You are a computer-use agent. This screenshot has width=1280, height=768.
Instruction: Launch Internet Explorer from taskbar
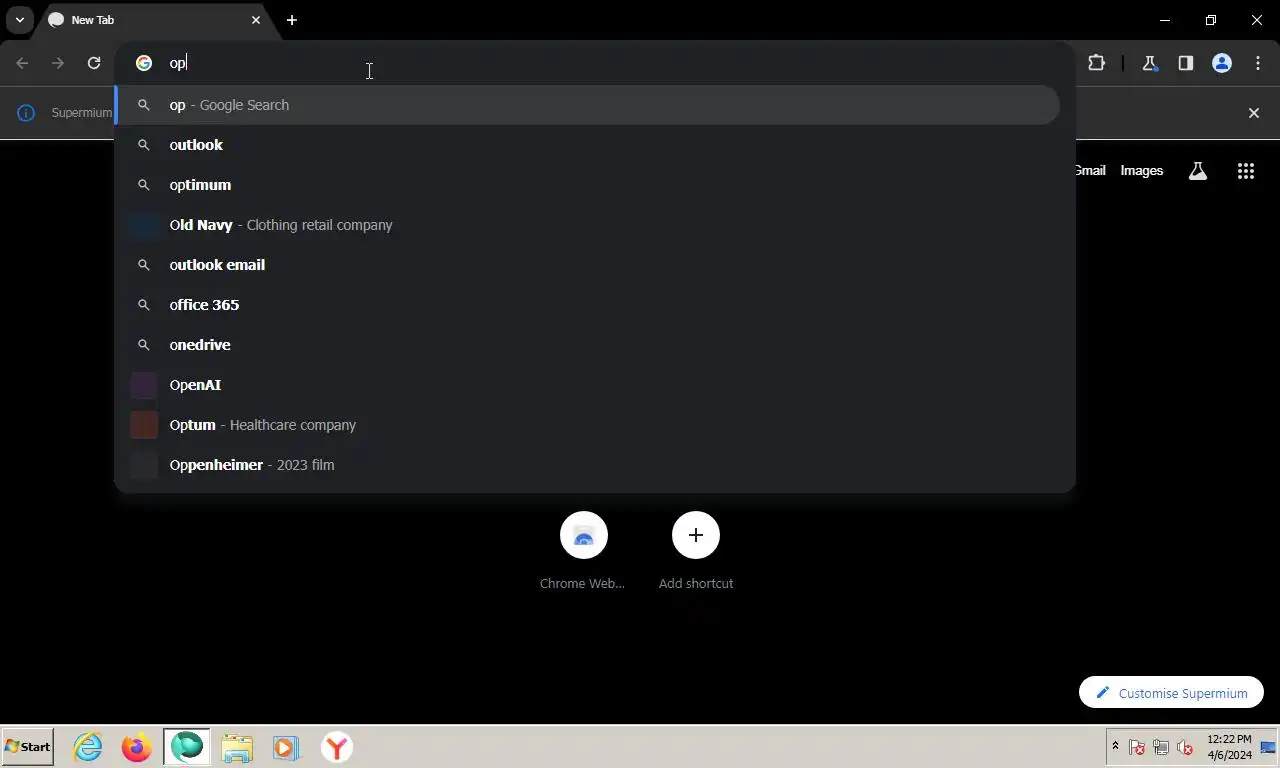click(x=88, y=747)
